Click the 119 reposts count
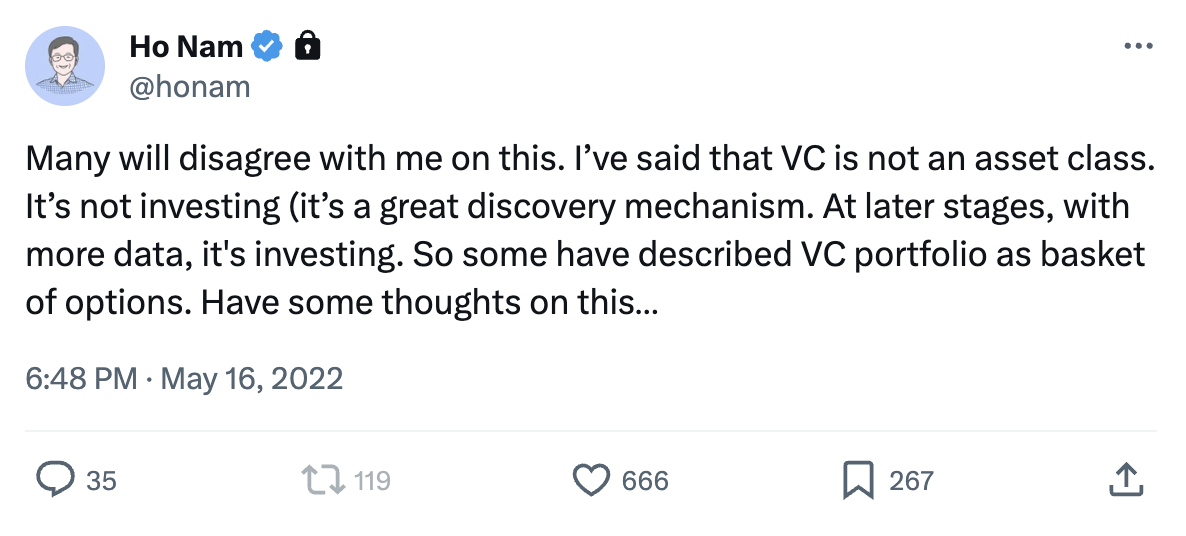 [372, 481]
